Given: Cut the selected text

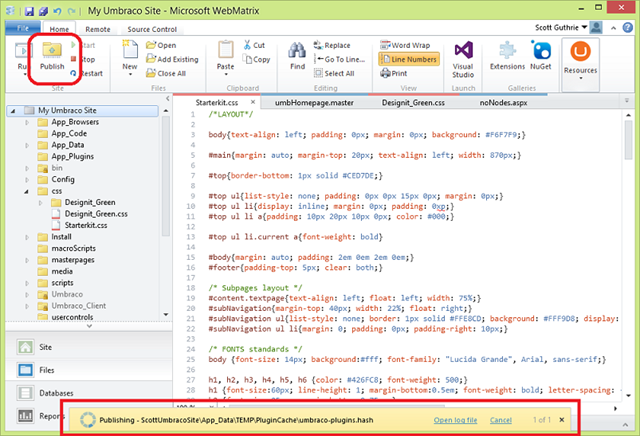Looking at the screenshot, I should coord(254,45).
